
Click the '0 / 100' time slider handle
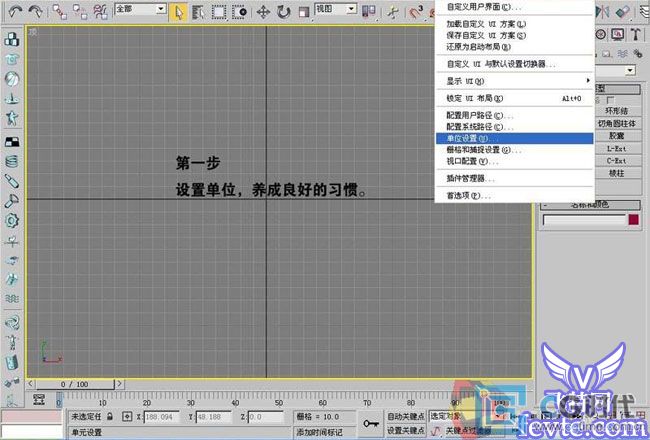[x=75, y=384]
